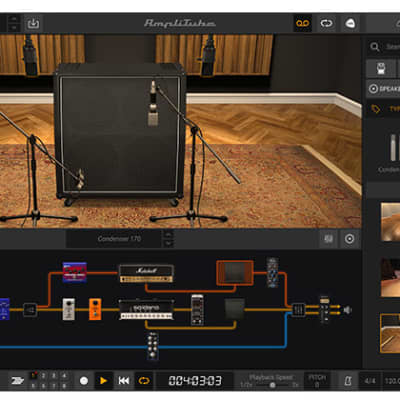Toggle the recorder tape icon
The image size is (400, 400).
pos(303,23)
